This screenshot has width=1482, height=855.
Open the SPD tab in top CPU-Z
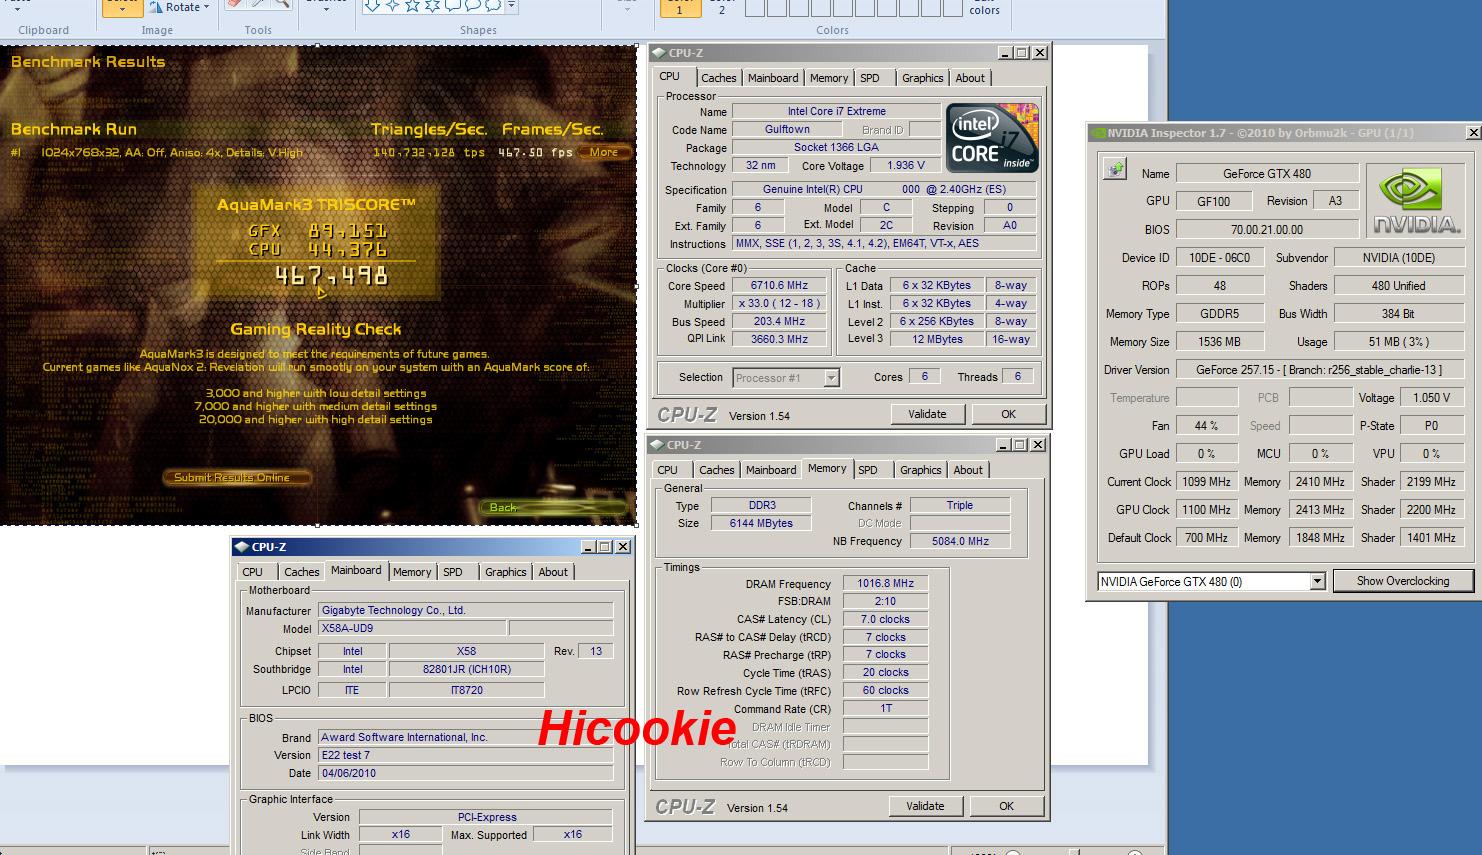(870, 78)
